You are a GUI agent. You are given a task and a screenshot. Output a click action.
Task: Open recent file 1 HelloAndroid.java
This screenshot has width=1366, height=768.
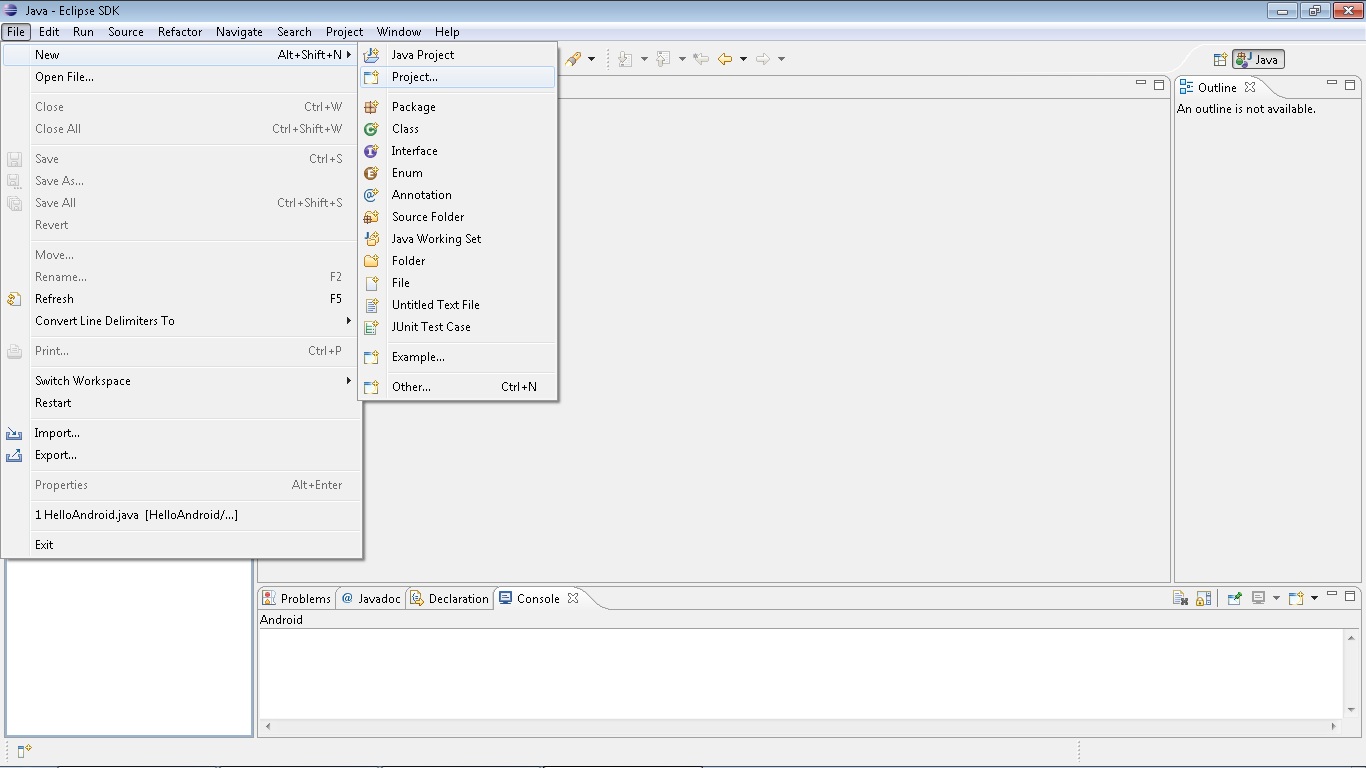point(181,515)
